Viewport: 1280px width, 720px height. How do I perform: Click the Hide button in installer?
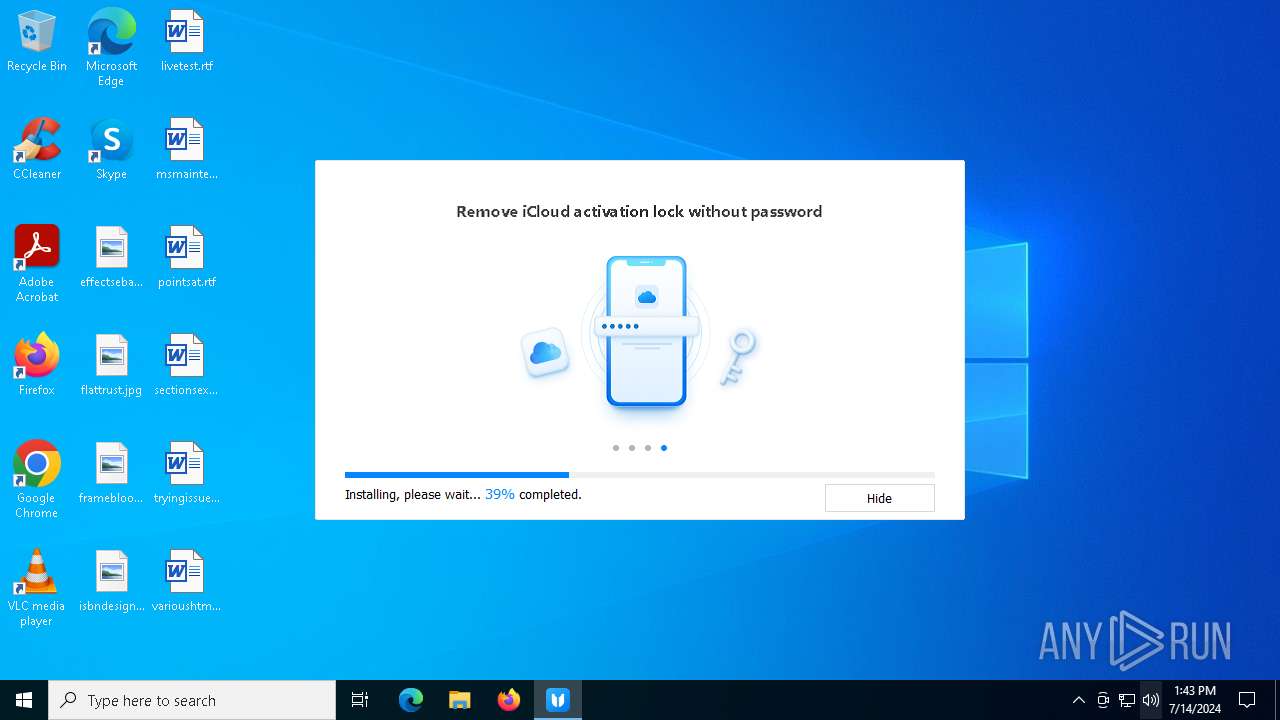[x=879, y=498]
